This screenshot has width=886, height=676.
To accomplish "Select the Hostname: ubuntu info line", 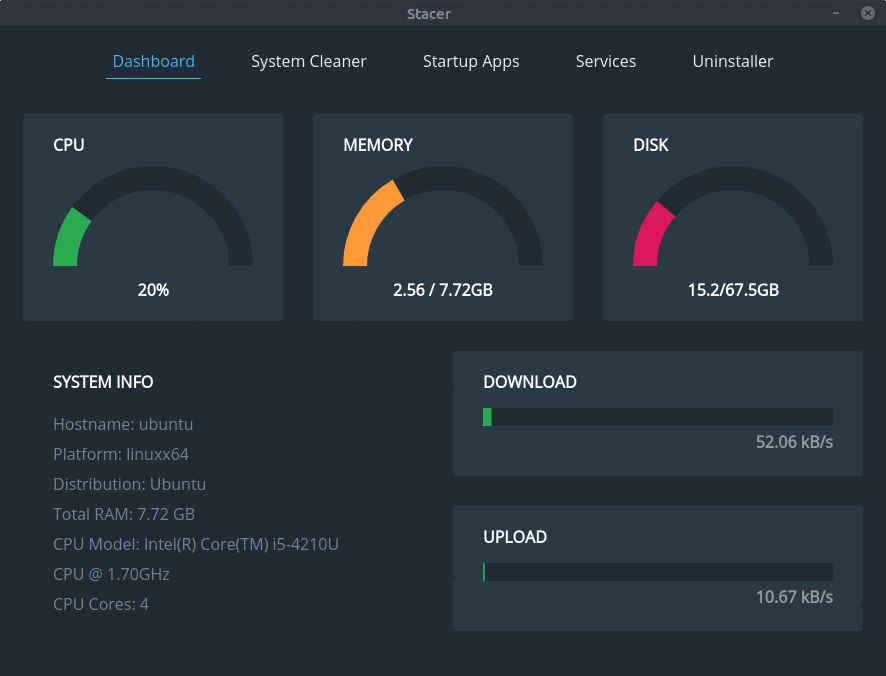I will pos(123,424).
